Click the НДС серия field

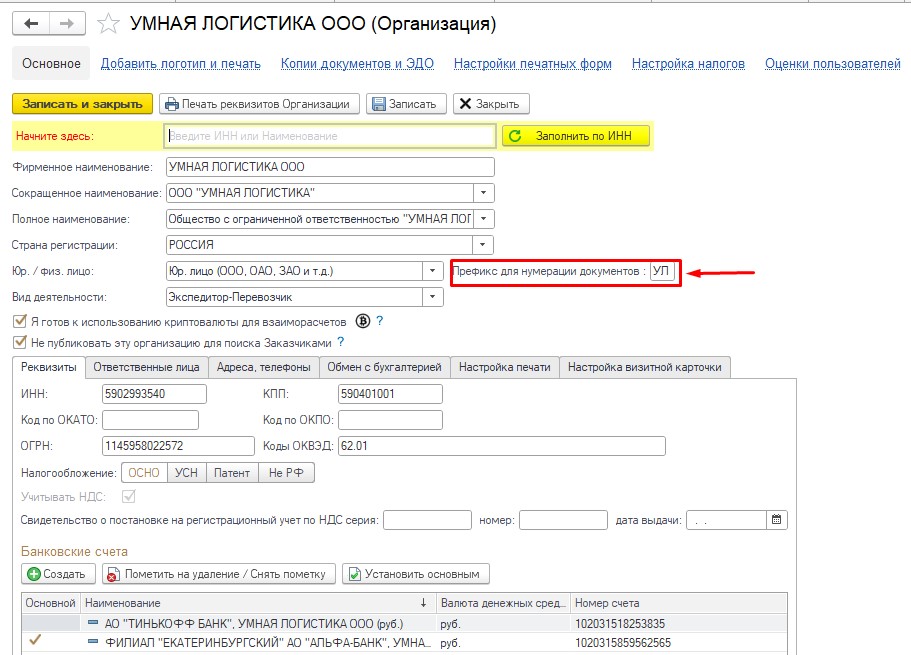tap(428, 520)
